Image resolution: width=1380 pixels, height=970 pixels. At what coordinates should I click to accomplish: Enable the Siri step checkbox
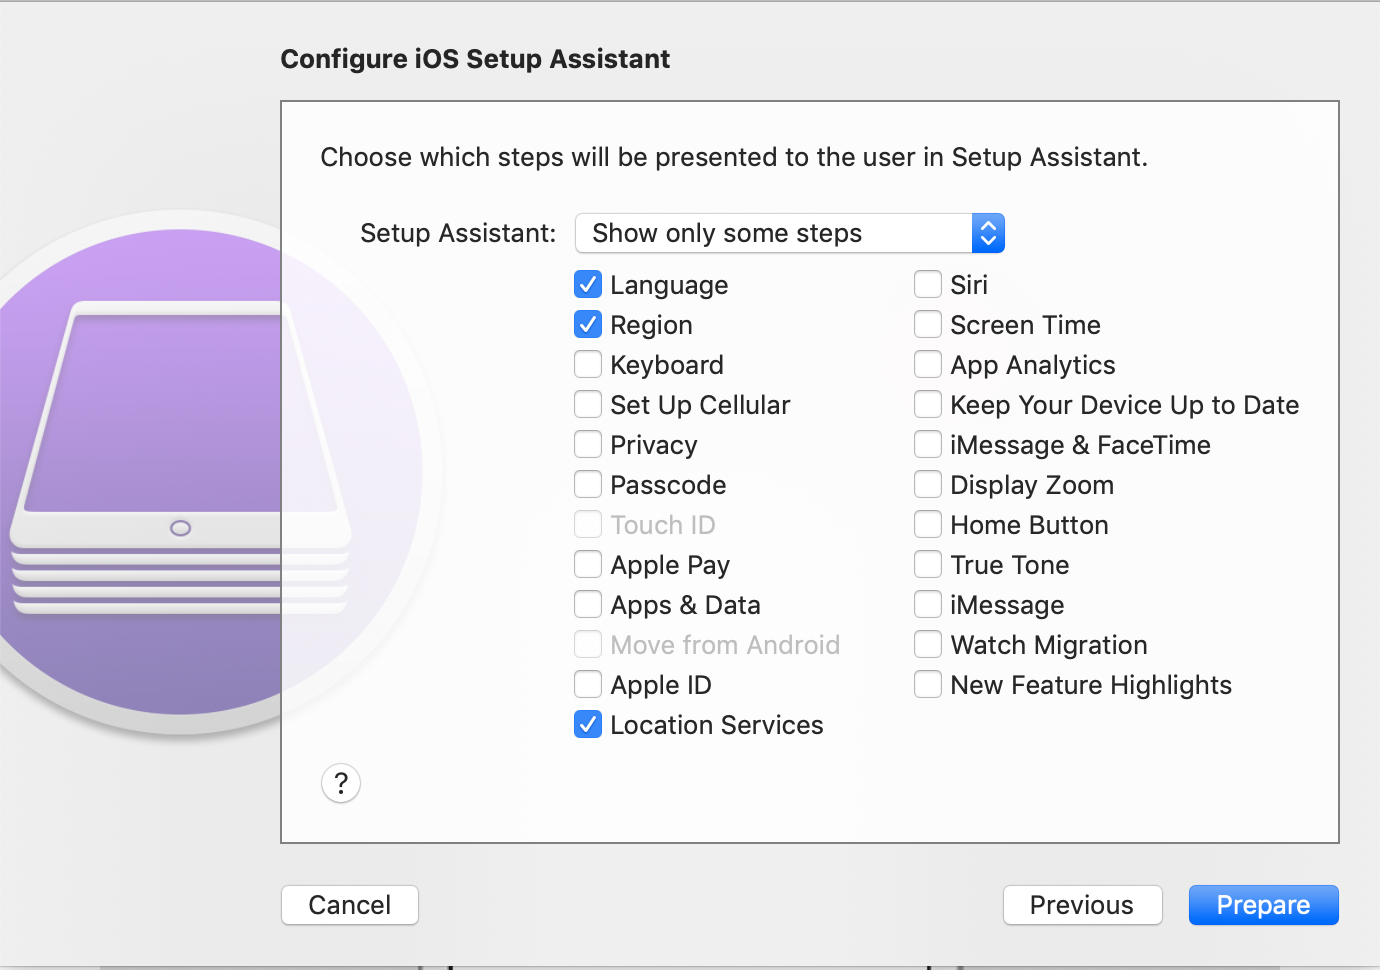point(928,285)
